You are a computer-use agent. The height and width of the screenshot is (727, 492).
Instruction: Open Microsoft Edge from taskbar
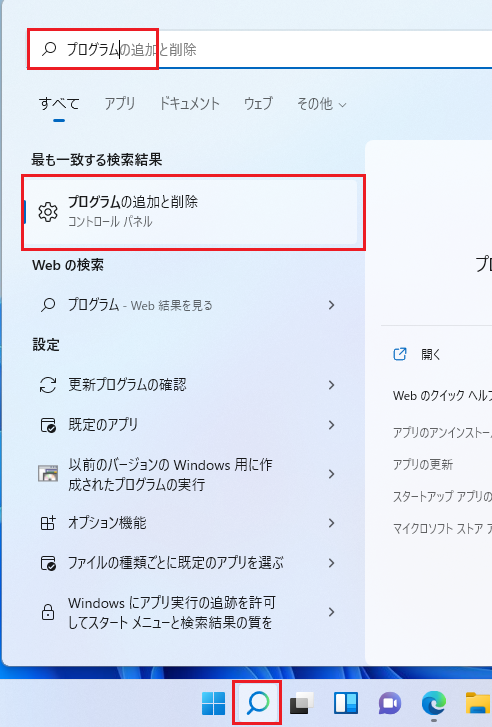point(434,703)
